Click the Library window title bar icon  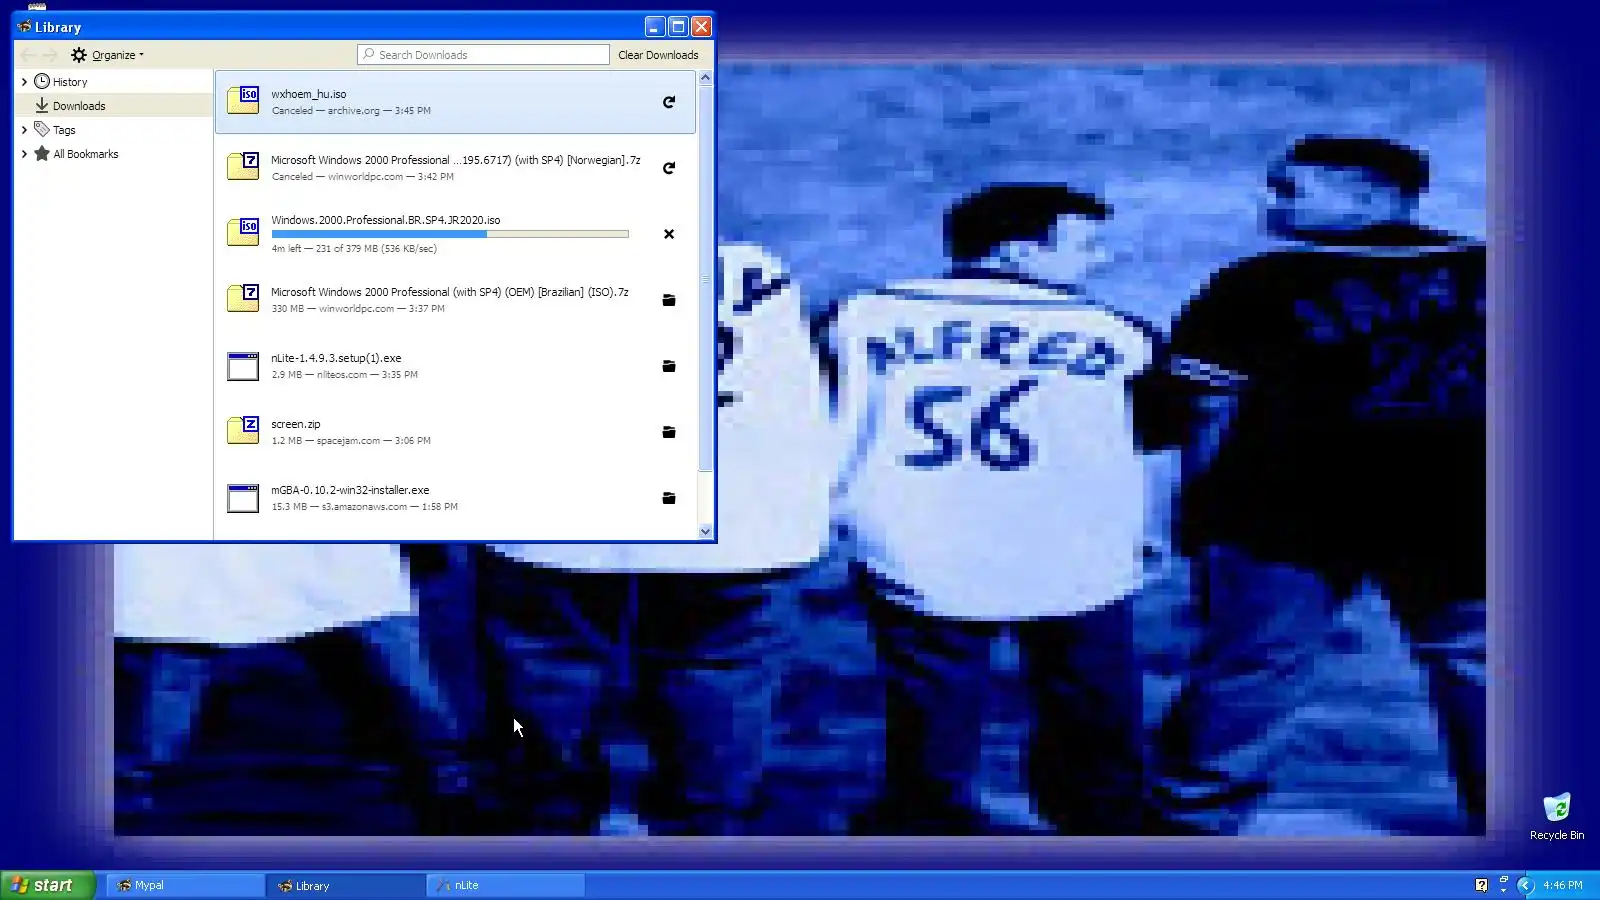point(24,27)
